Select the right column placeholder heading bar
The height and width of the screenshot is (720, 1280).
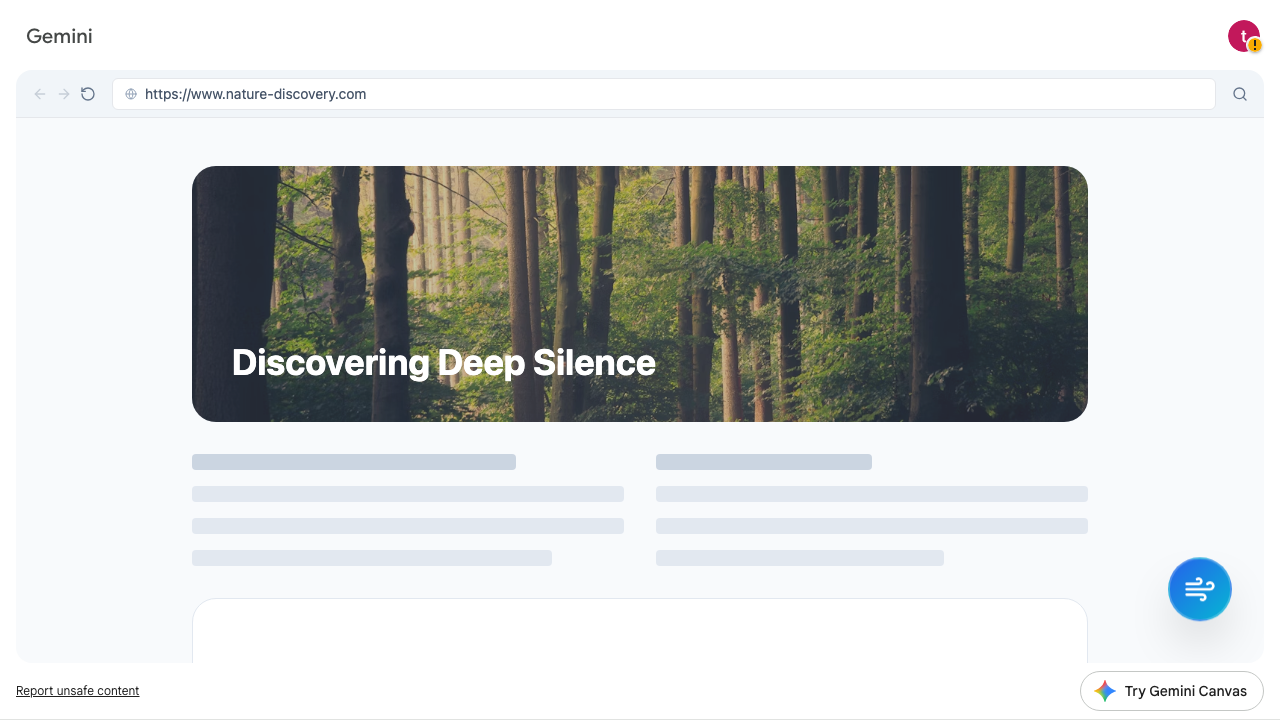tap(763, 462)
